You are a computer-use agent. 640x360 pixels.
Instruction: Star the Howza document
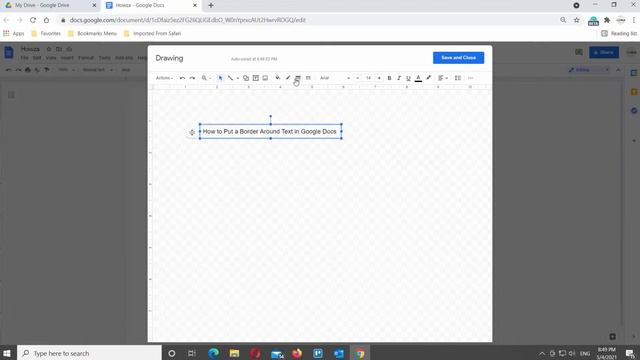coord(49,49)
